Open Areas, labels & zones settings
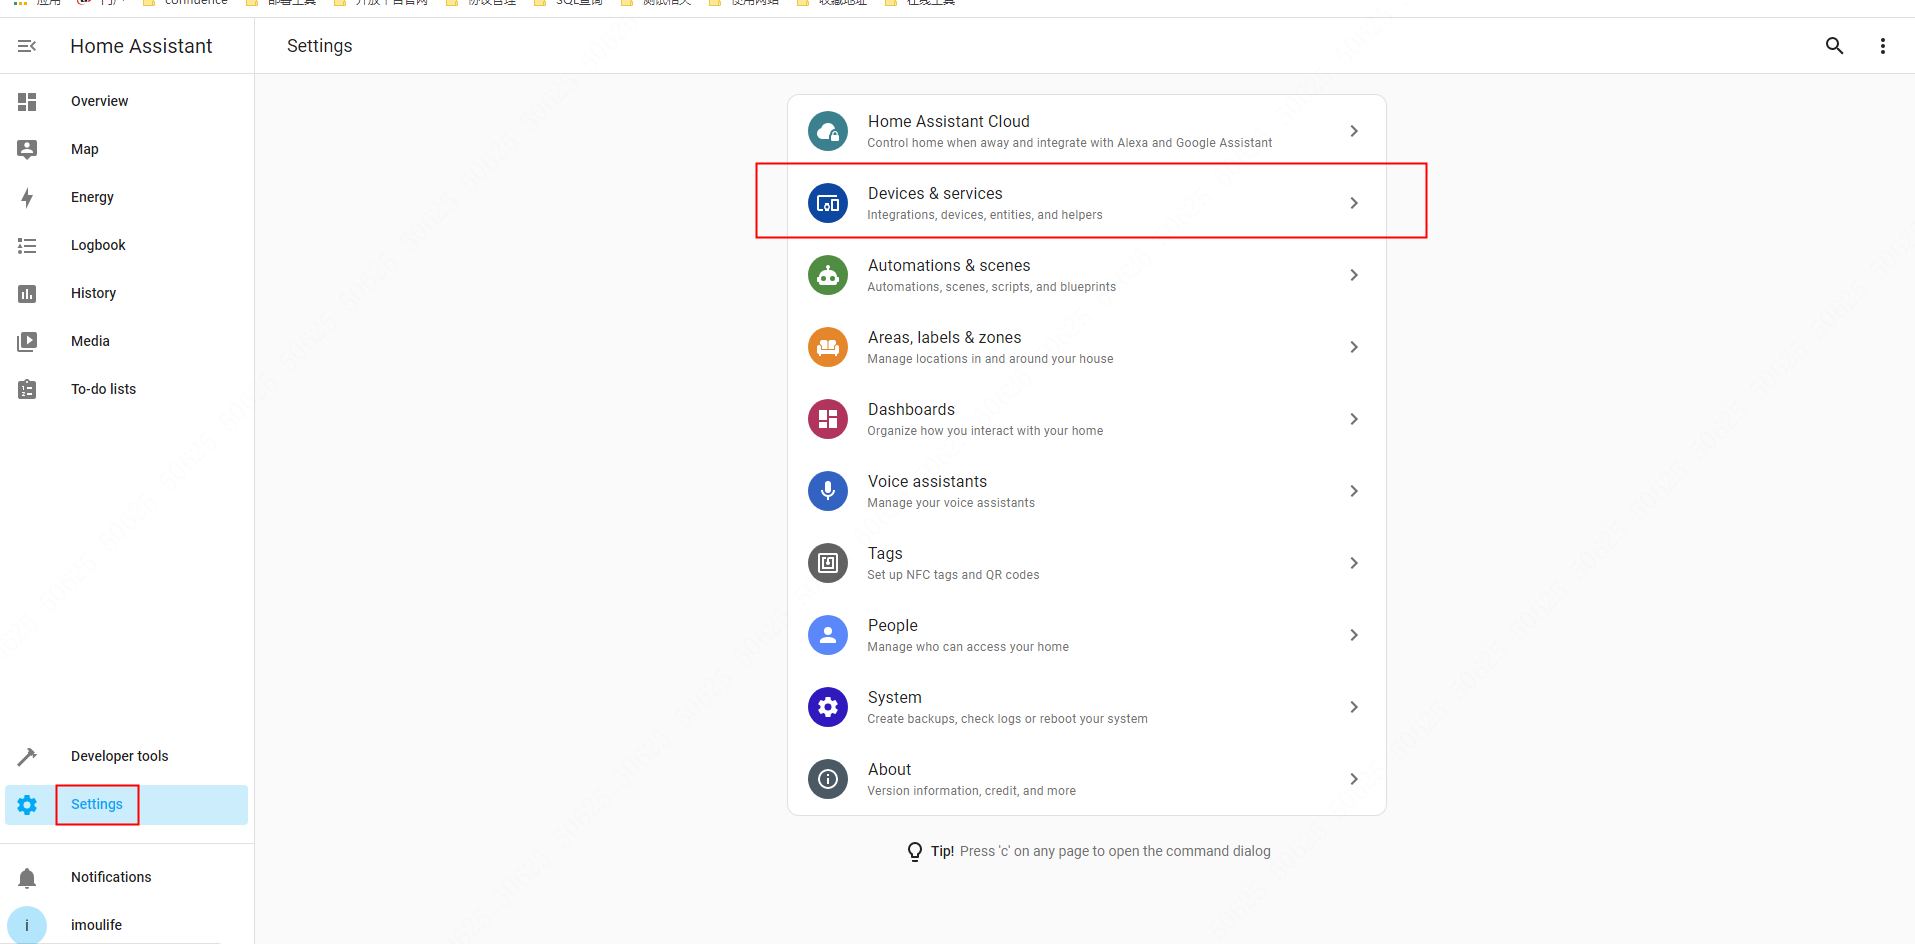 click(1087, 347)
